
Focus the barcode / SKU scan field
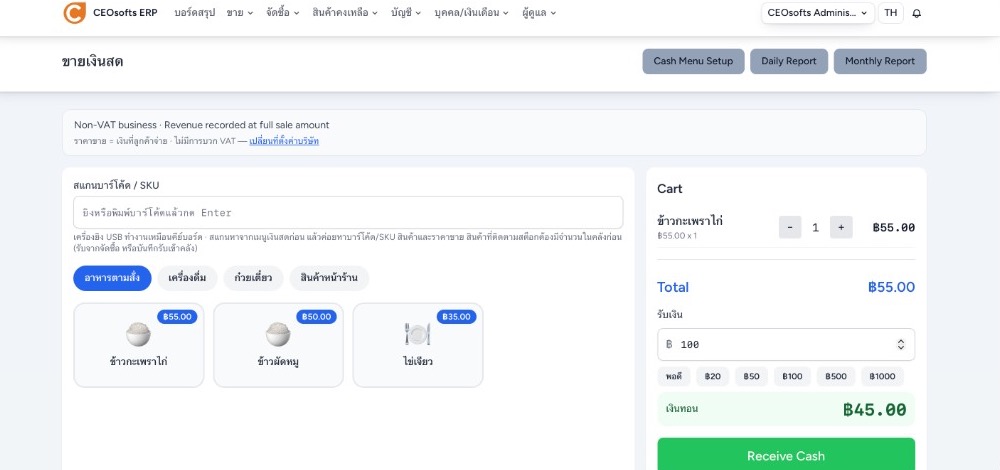[x=348, y=212]
